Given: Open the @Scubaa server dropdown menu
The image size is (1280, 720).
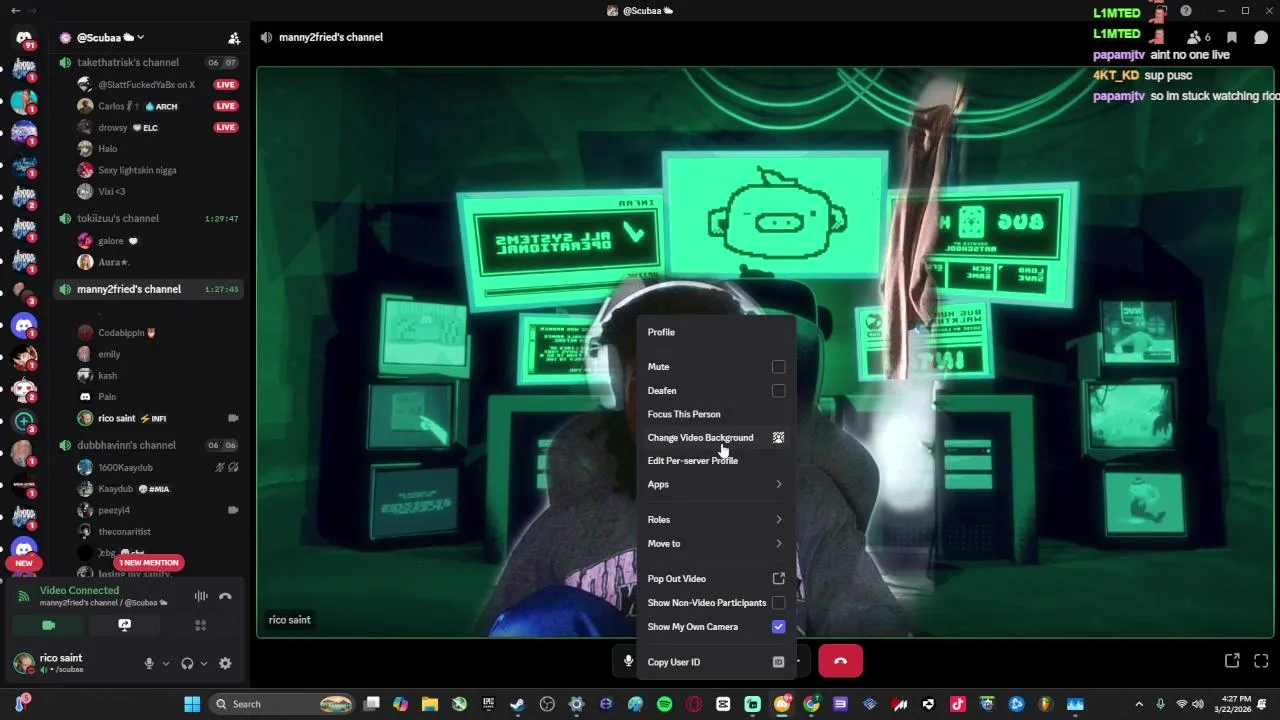Looking at the screenshot, I should point(110,38).
